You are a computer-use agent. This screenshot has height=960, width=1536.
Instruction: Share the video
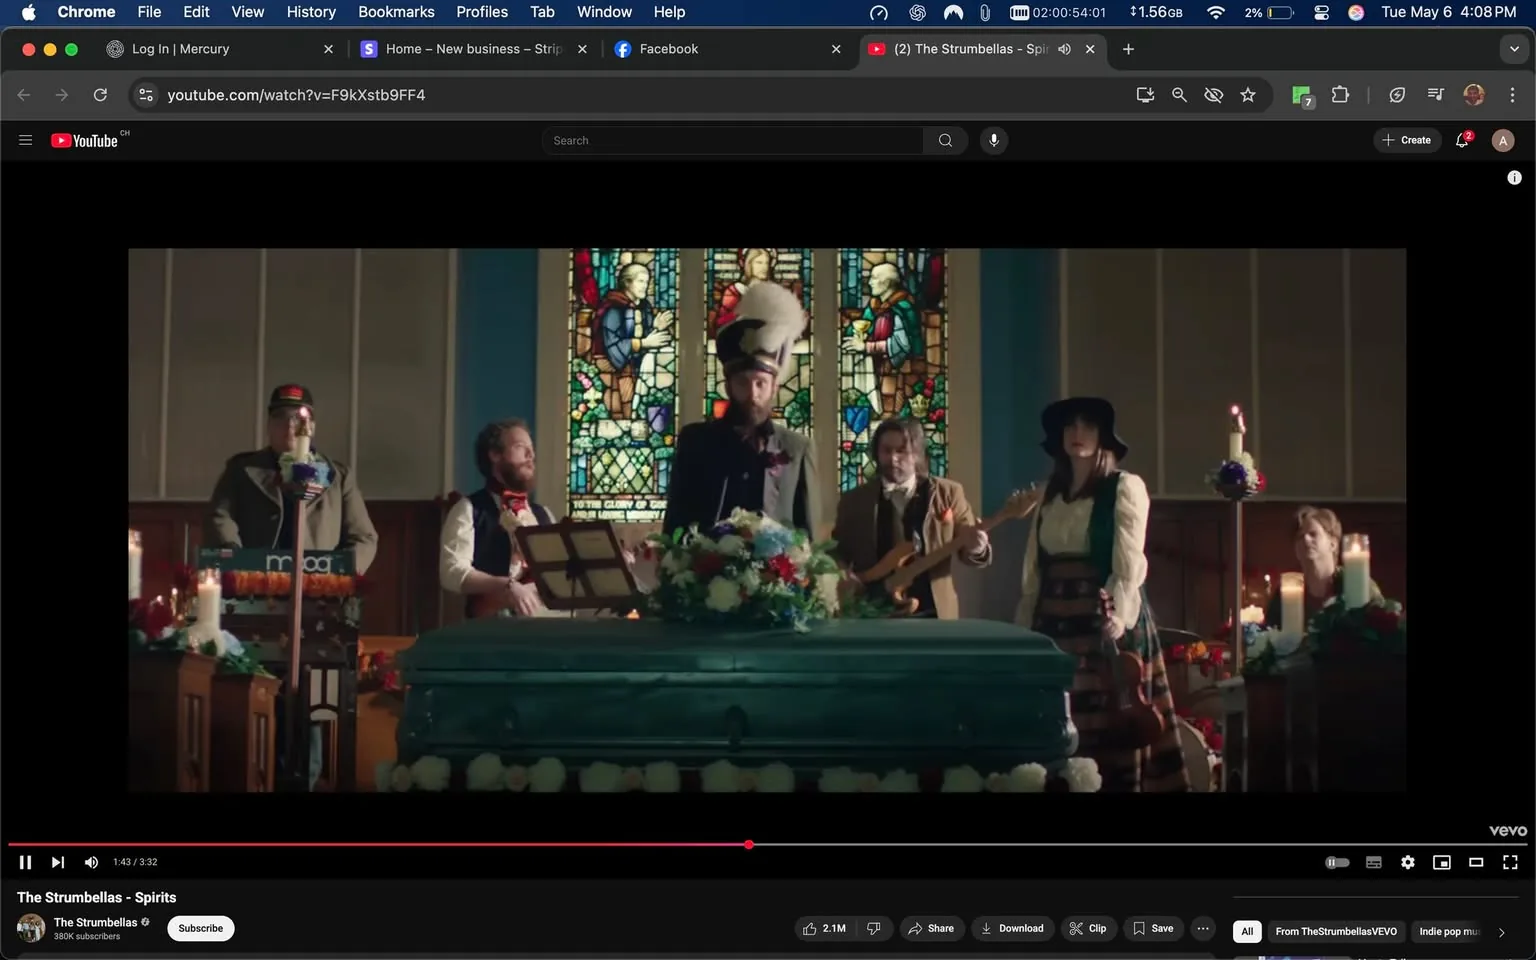coord(931,928)
